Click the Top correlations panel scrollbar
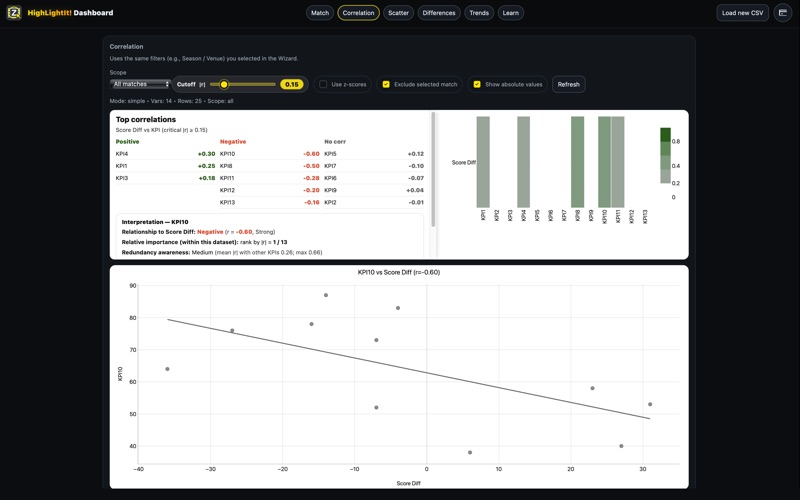The image size is (800, 500). click(x=433, y=169)
